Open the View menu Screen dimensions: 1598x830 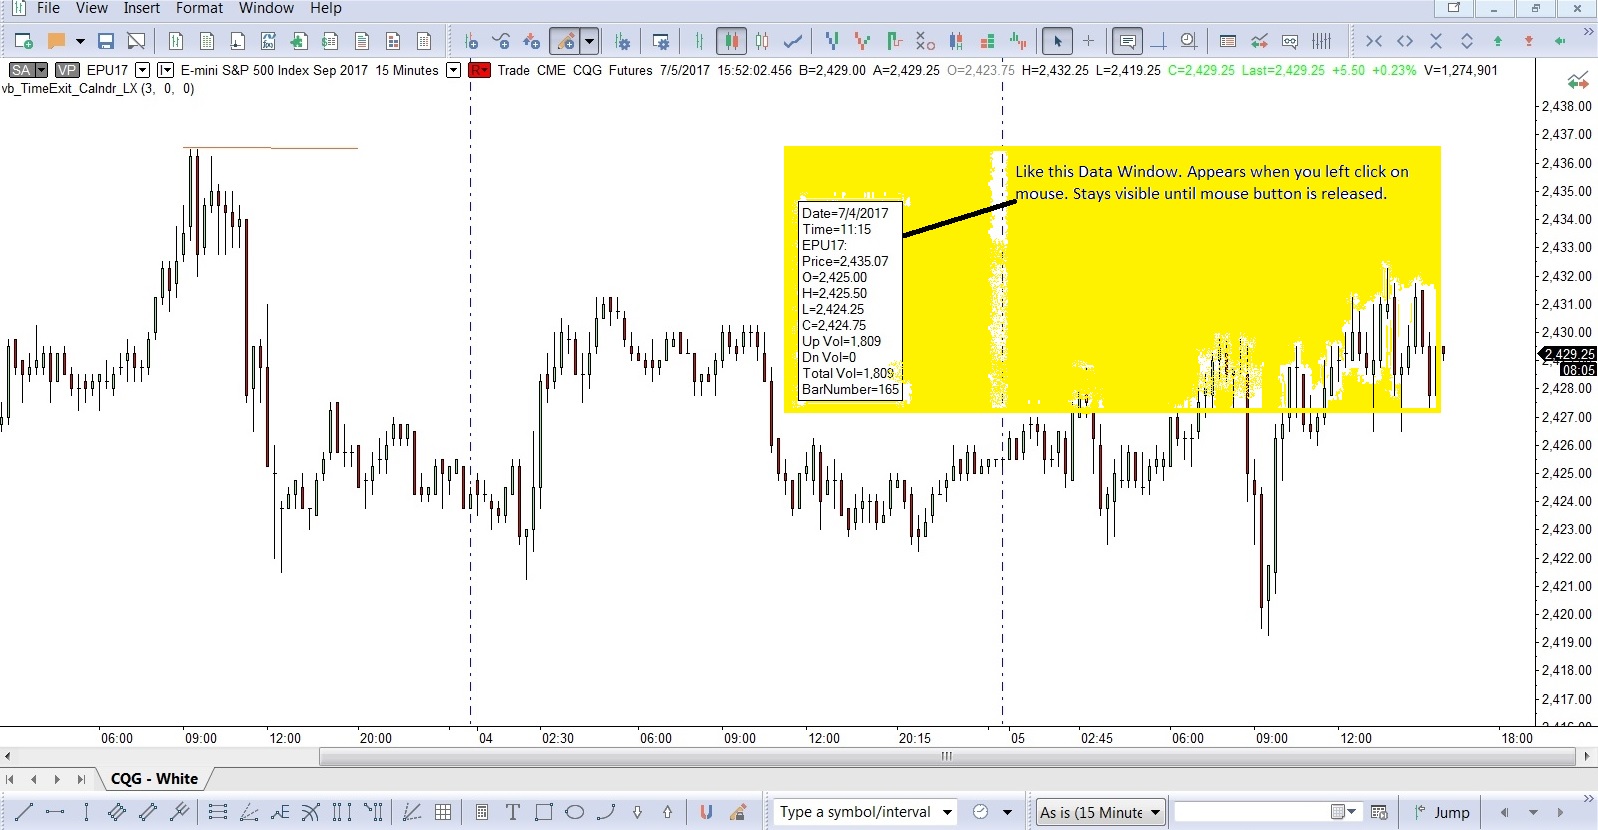(x=92, y=8)
